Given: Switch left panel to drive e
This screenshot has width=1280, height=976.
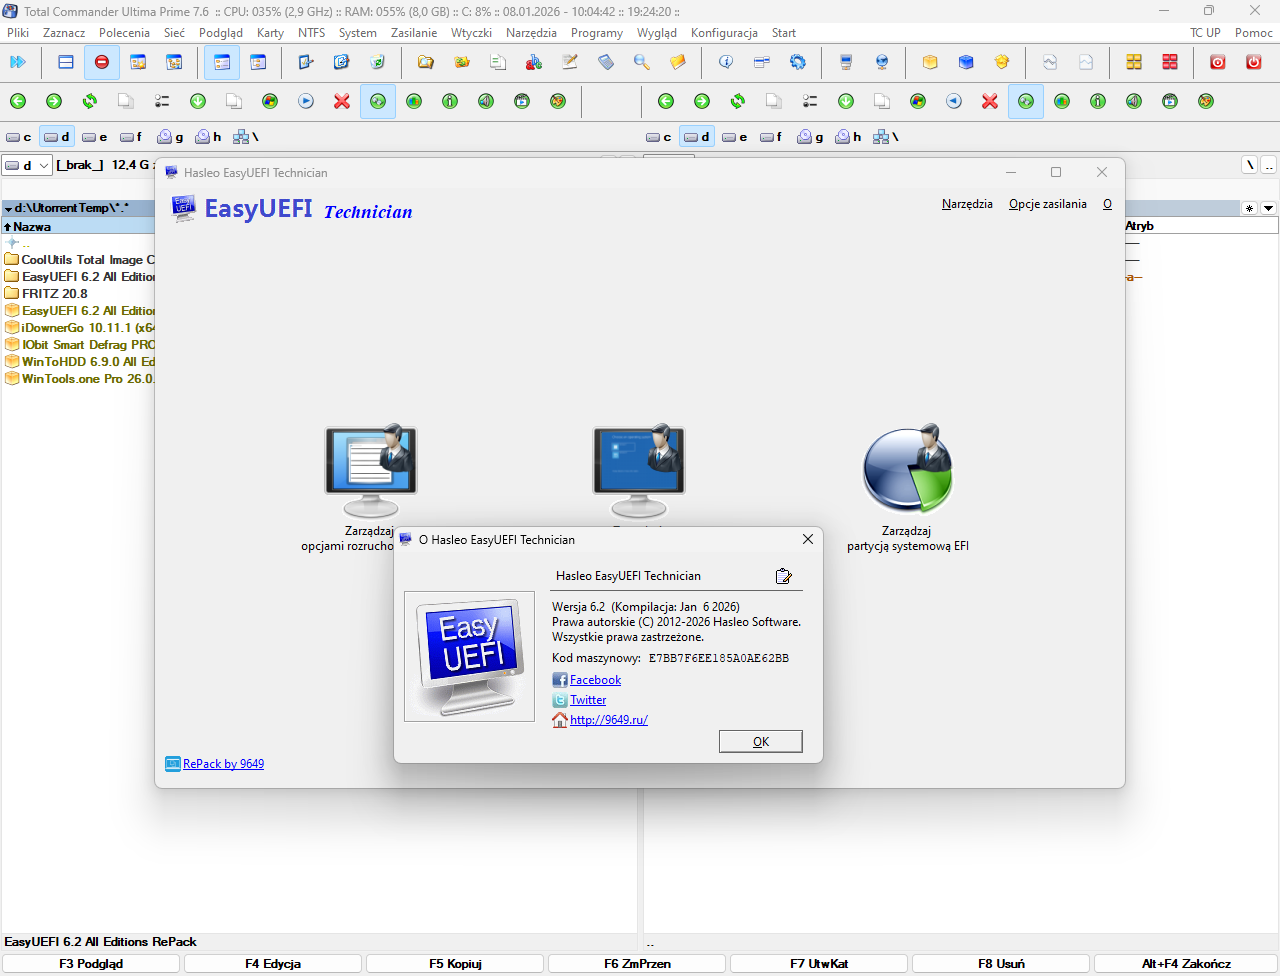Looking at the screenshot, I should (x=95, y=137).
